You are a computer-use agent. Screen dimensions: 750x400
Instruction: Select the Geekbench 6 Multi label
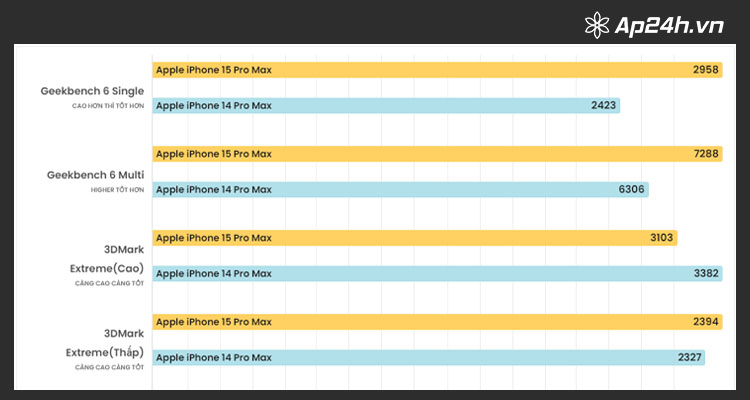click(95, 175)
